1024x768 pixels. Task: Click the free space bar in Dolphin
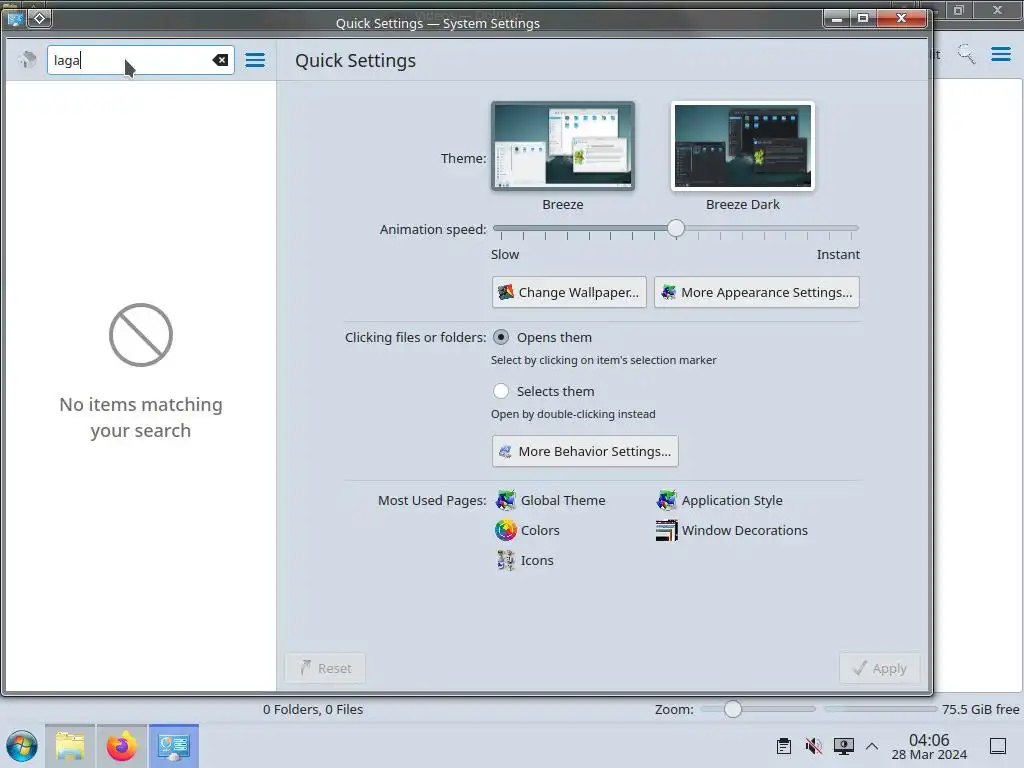click(x=880, y=709)
